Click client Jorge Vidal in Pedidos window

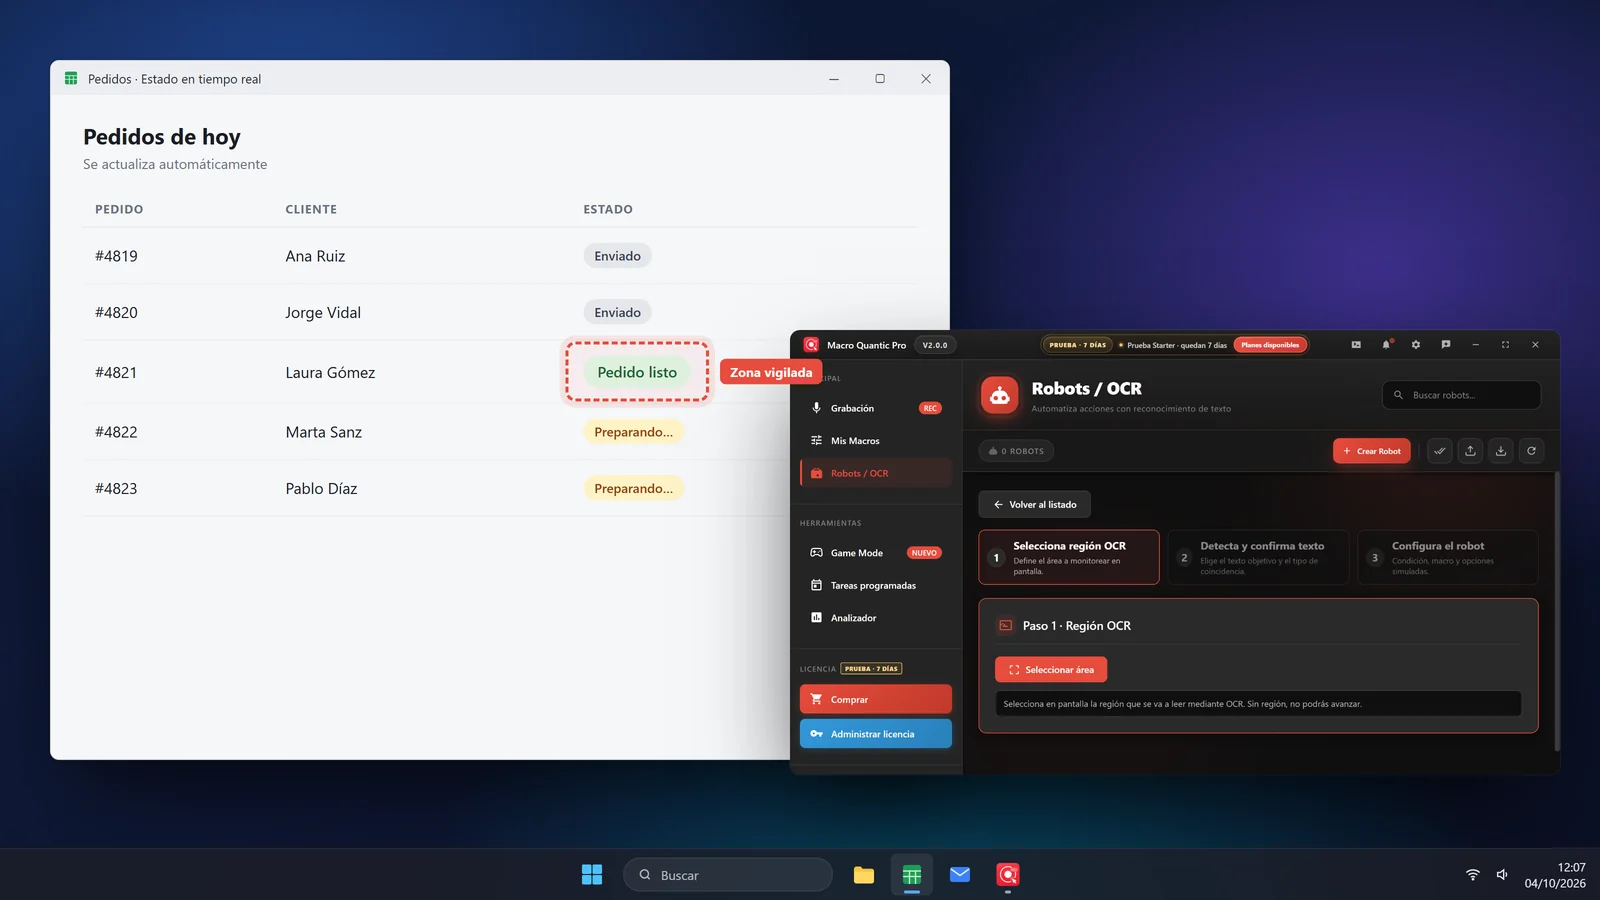(323, 312)
